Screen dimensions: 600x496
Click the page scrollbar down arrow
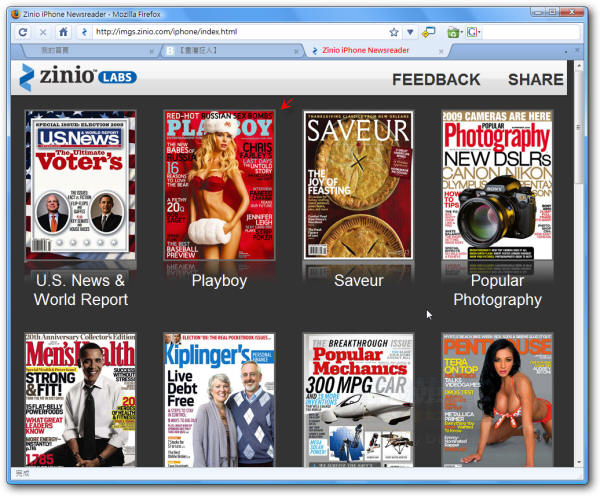[x=579, y=462]
